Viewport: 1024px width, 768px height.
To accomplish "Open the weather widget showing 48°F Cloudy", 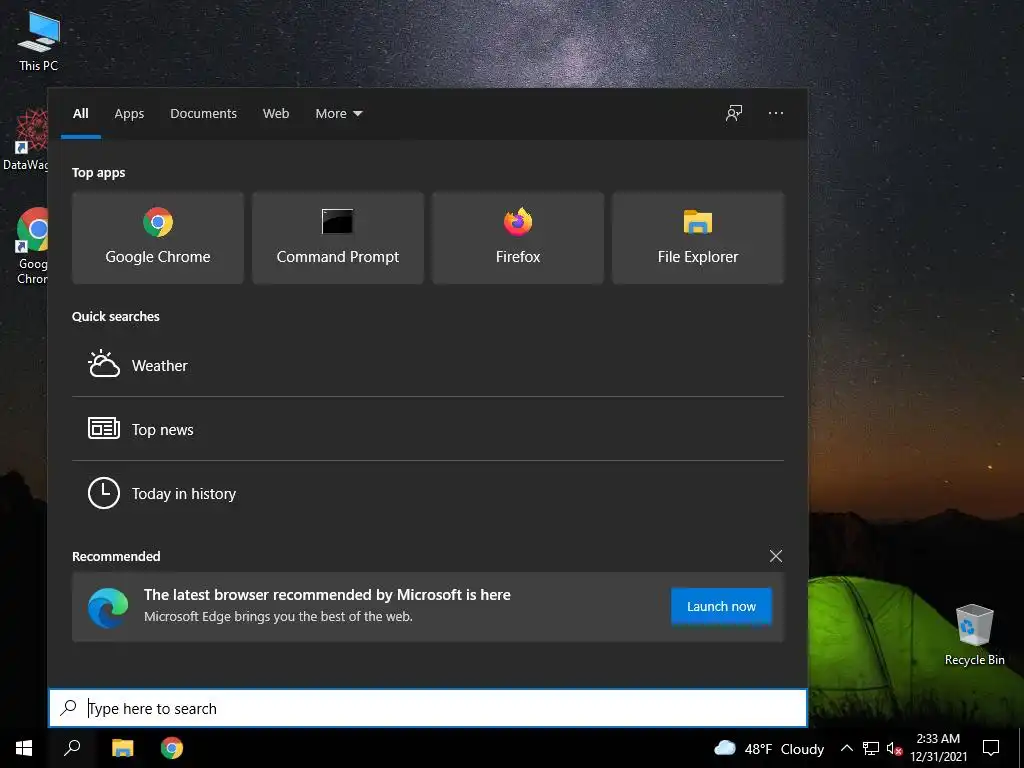I will (769, 748).
